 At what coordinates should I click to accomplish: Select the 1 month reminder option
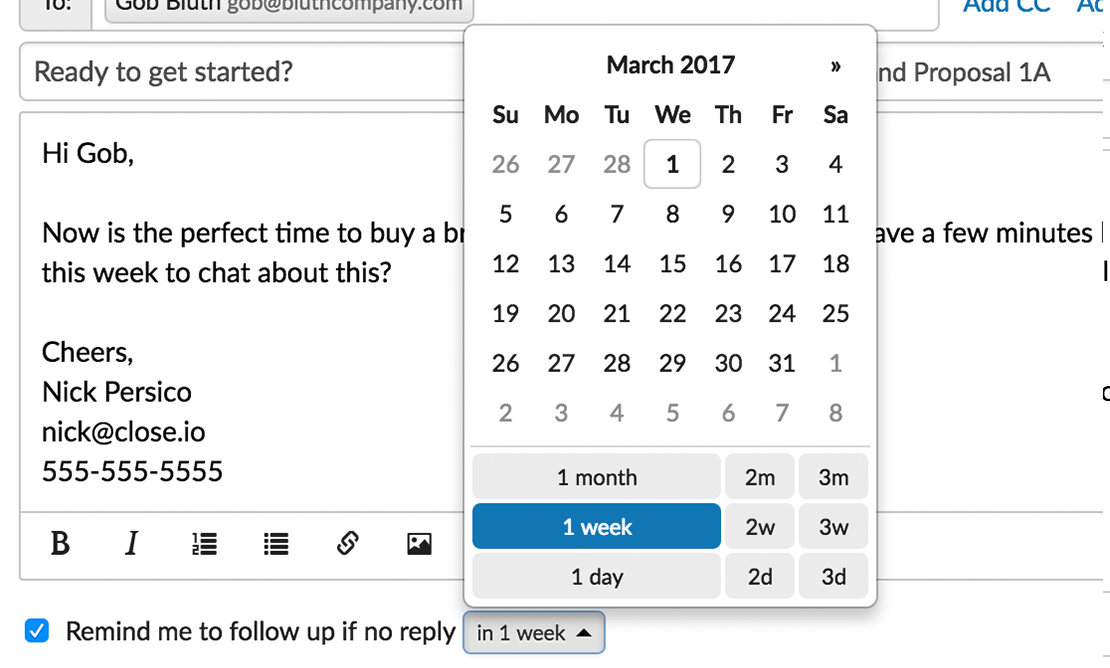pyautogui.click(x=597, y=477)
